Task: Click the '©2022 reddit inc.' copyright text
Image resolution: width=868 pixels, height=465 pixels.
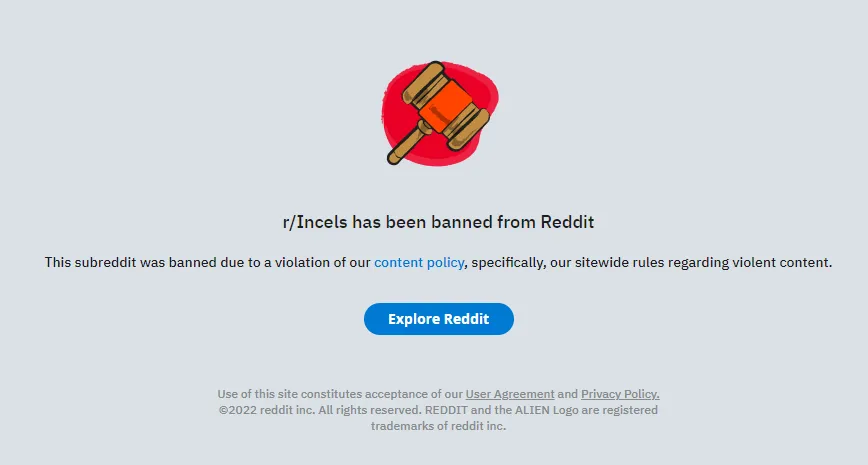Action: [267, 410]
